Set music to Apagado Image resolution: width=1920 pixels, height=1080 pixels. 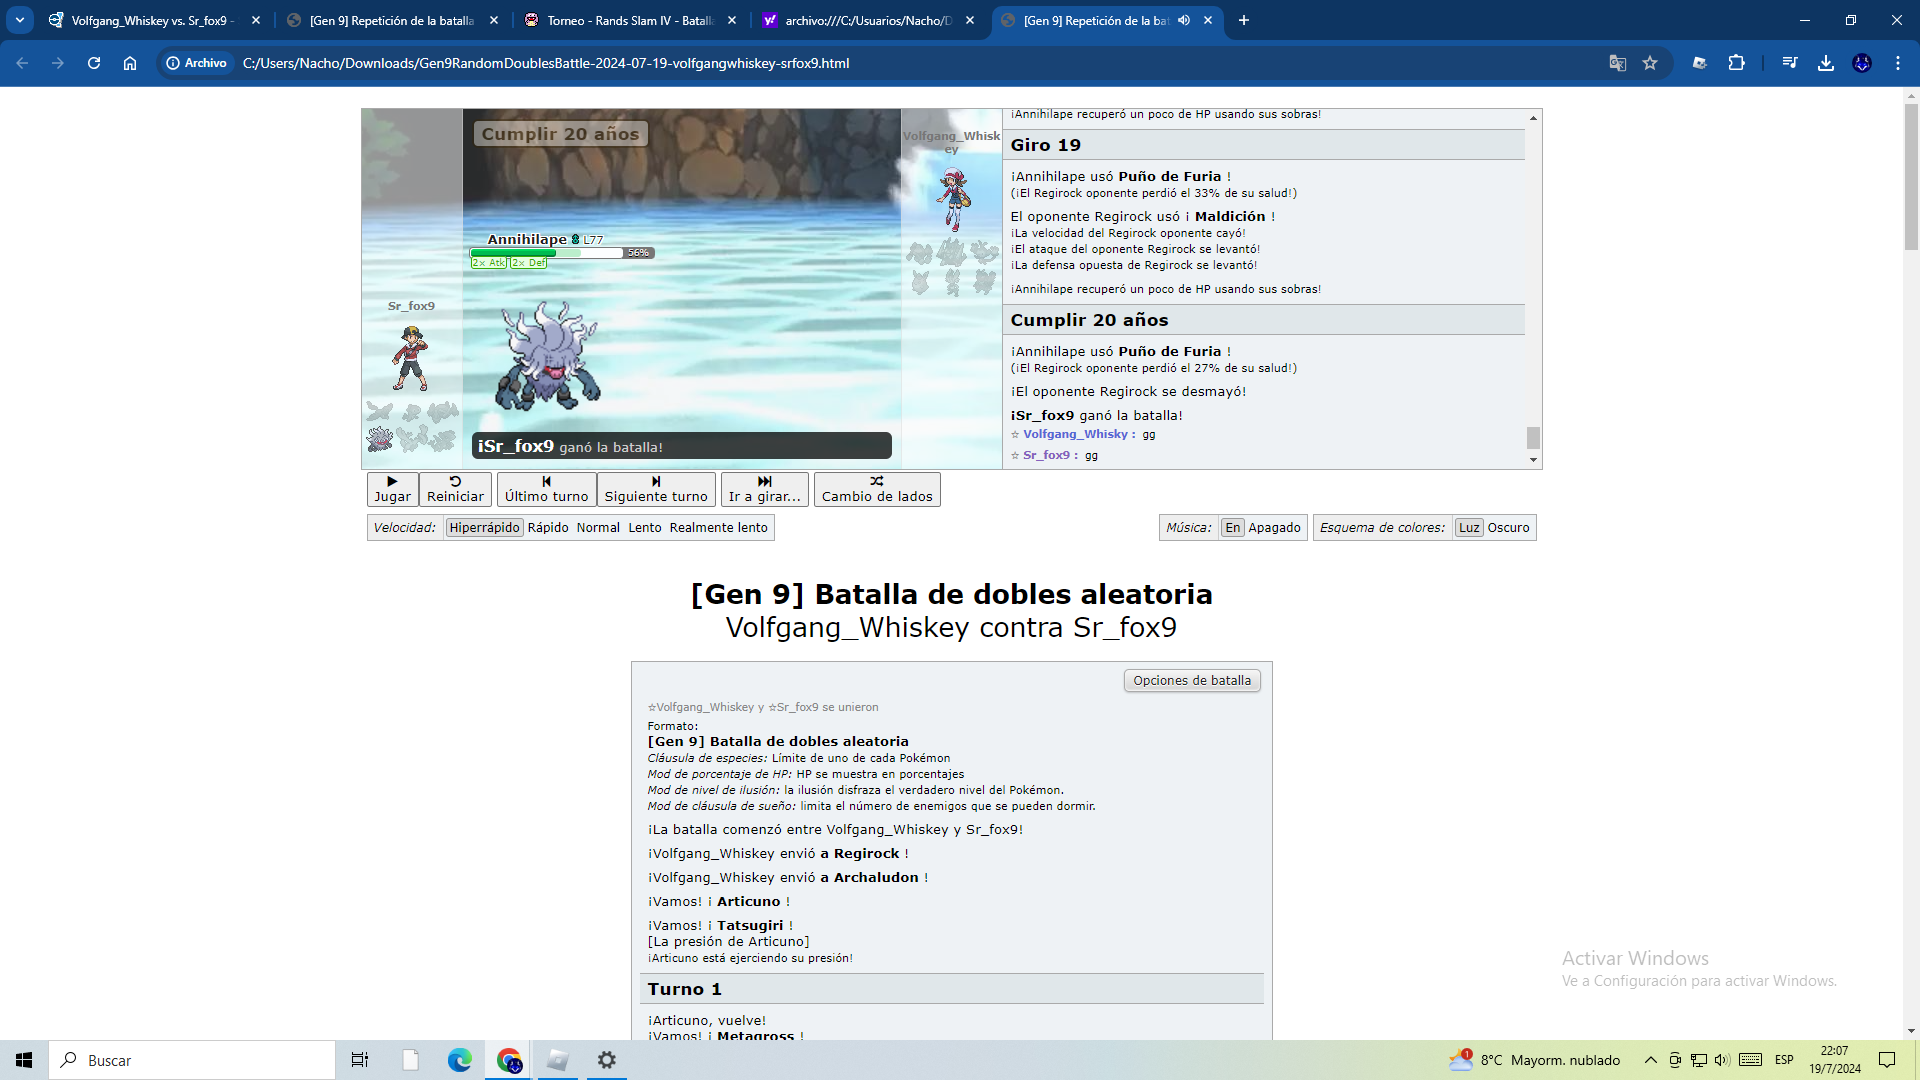1275,528
